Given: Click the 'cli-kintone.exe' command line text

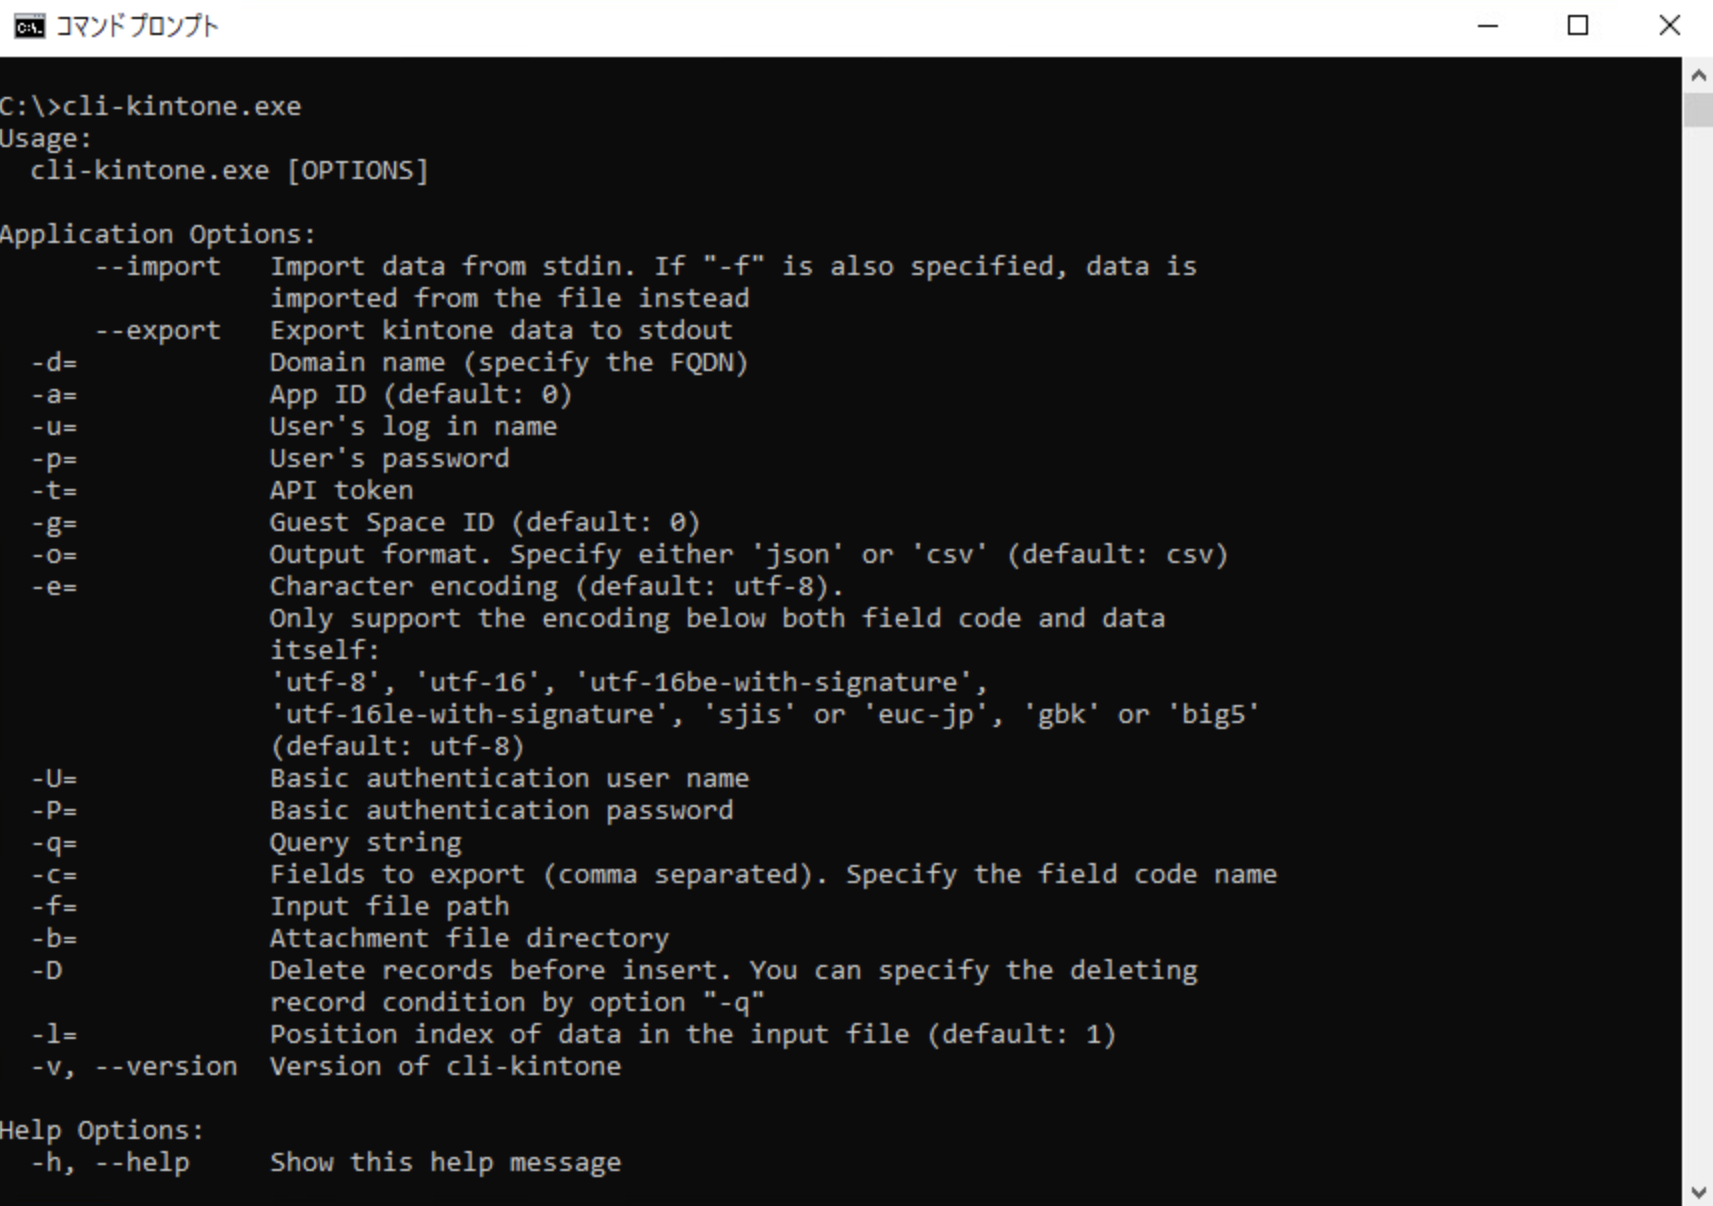Looking at the screenshot, I should [x=181, y=106].
